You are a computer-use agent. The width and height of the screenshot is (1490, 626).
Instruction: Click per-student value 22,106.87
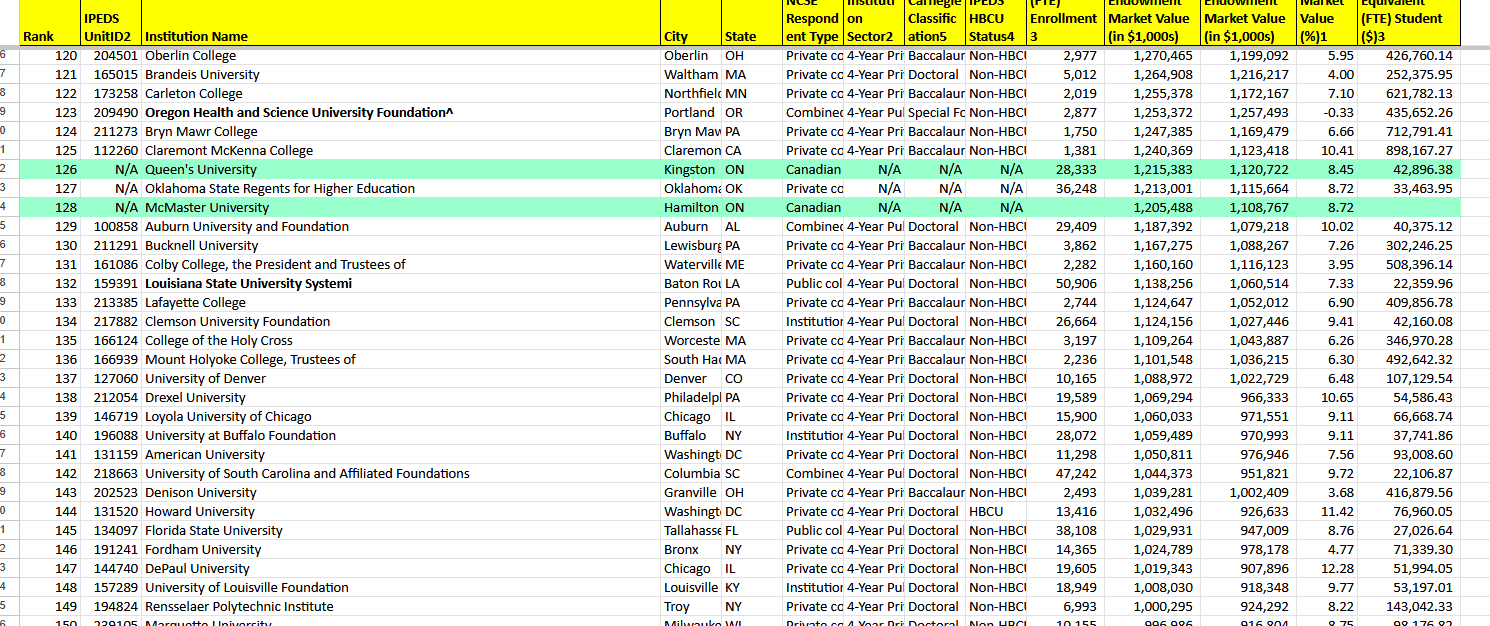click(1409, 474)
